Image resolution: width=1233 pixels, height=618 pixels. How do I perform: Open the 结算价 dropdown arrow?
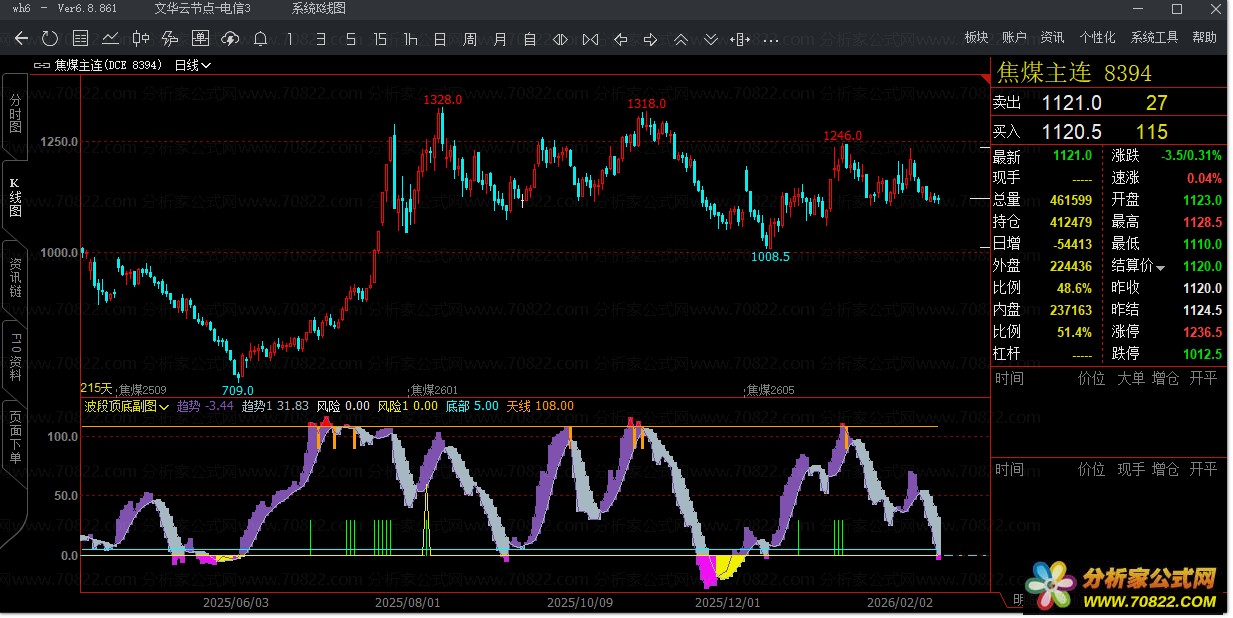coord(1161,267)
